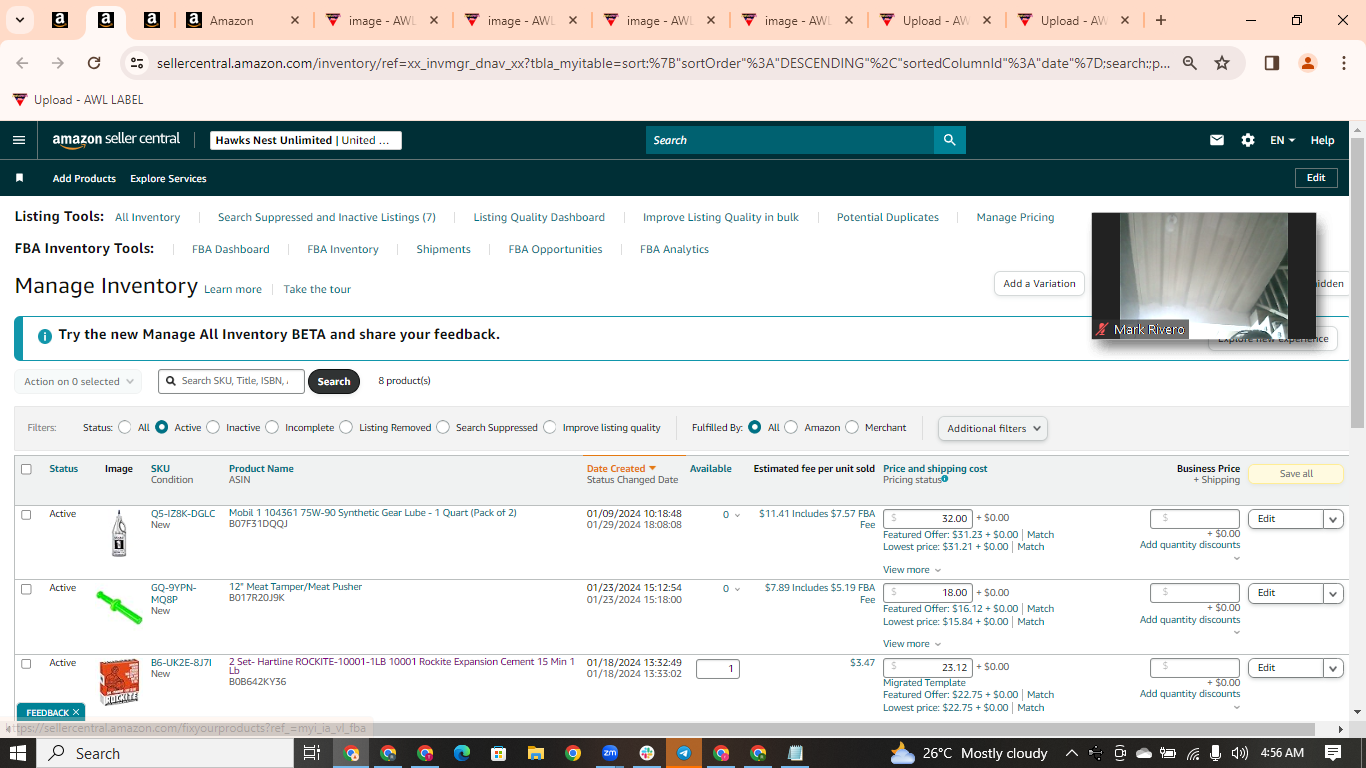This screenshot has width=1366, height=768.
Task: Open the Learn more link
Action: pyautogui.click(x=233, y=289)
